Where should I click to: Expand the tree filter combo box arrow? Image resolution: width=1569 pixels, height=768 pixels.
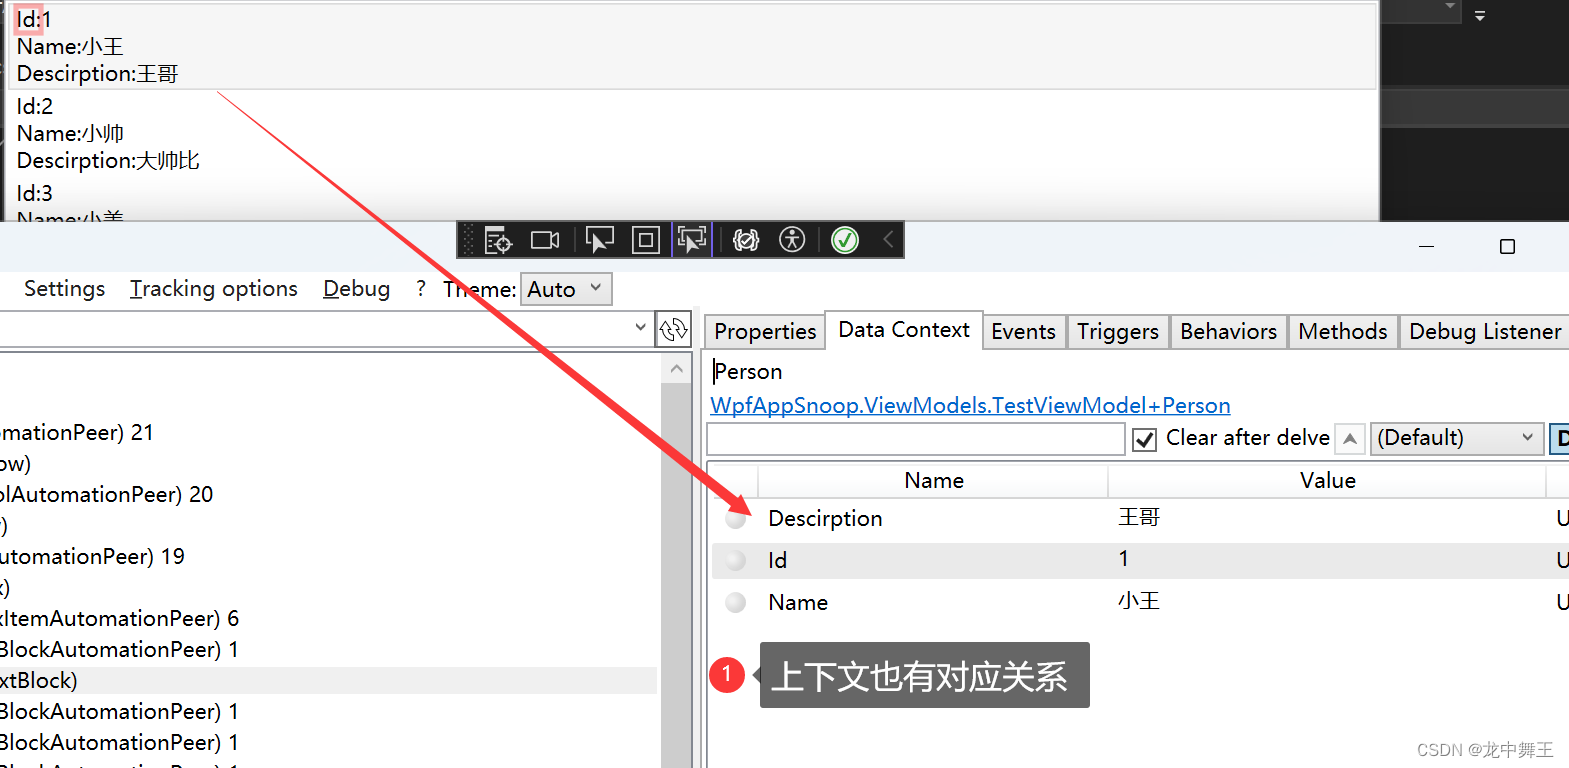tap(641, 327)
